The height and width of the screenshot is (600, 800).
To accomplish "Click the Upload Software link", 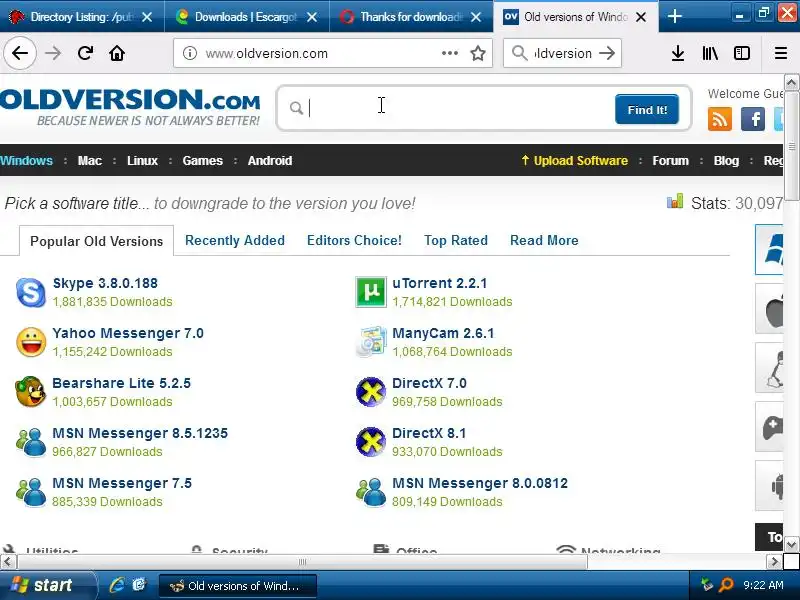I will (574, 161).
